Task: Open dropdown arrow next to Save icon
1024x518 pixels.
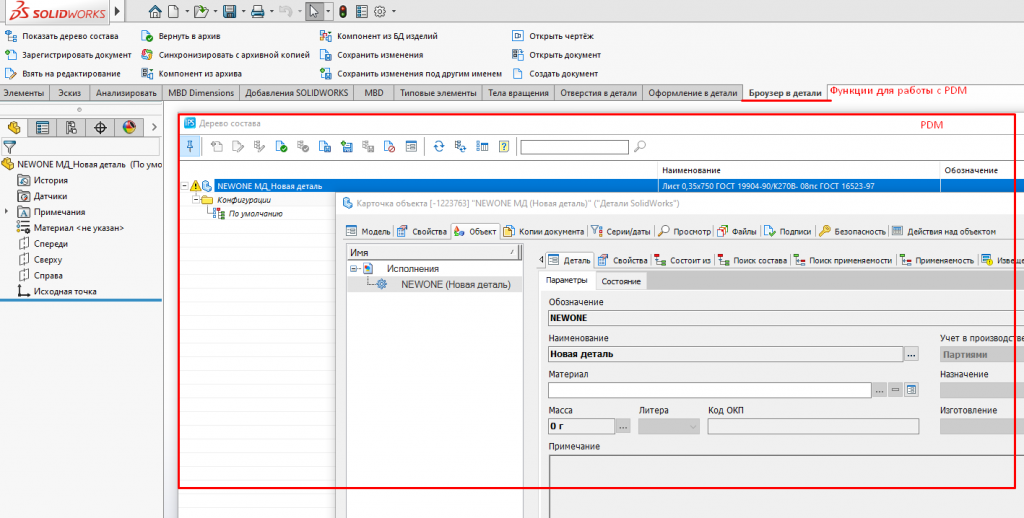Action: (243, 12)
